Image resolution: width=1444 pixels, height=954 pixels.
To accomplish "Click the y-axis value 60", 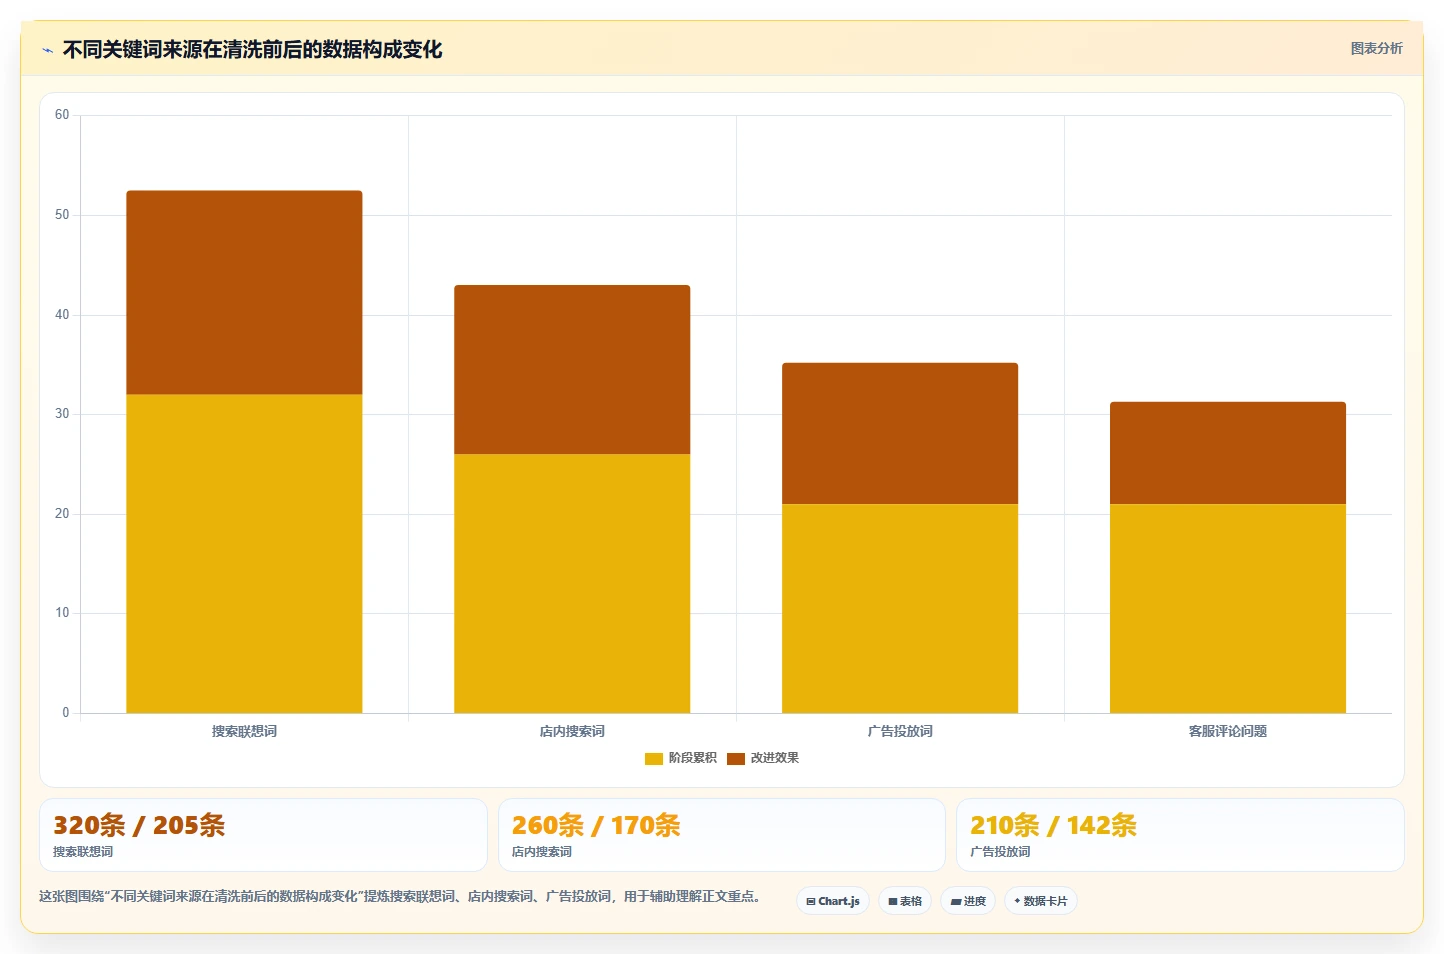I will tap(62, 115).
